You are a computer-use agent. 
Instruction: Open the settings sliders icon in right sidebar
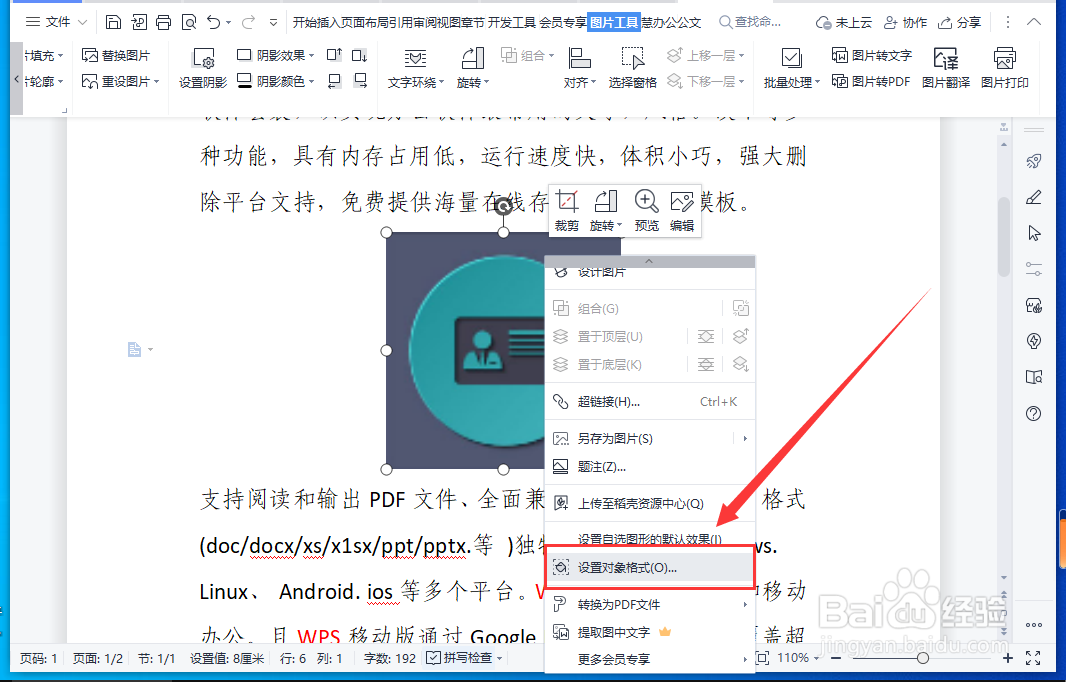(x=1033, y=269)
